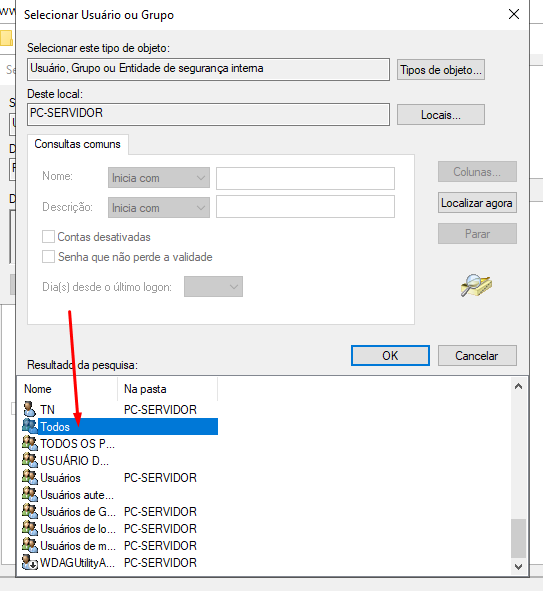Click the Todos group icon
The height and width of the screenshot is (591, 543).
(x=29, y=426)
